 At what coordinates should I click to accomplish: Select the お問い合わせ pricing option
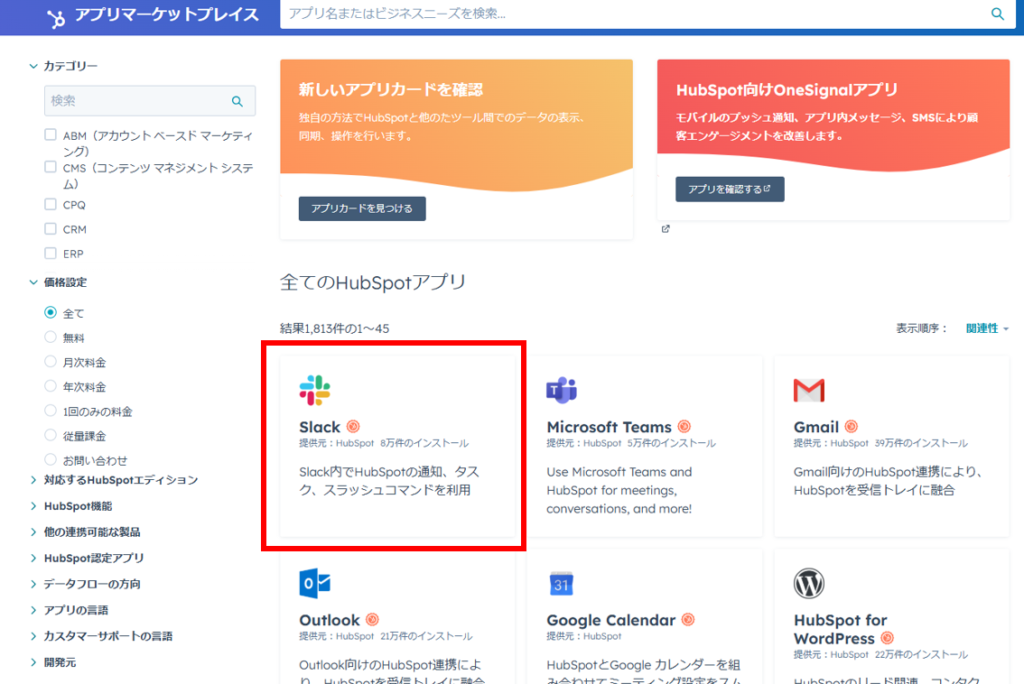pyautogui.click(x=50, y=459)
